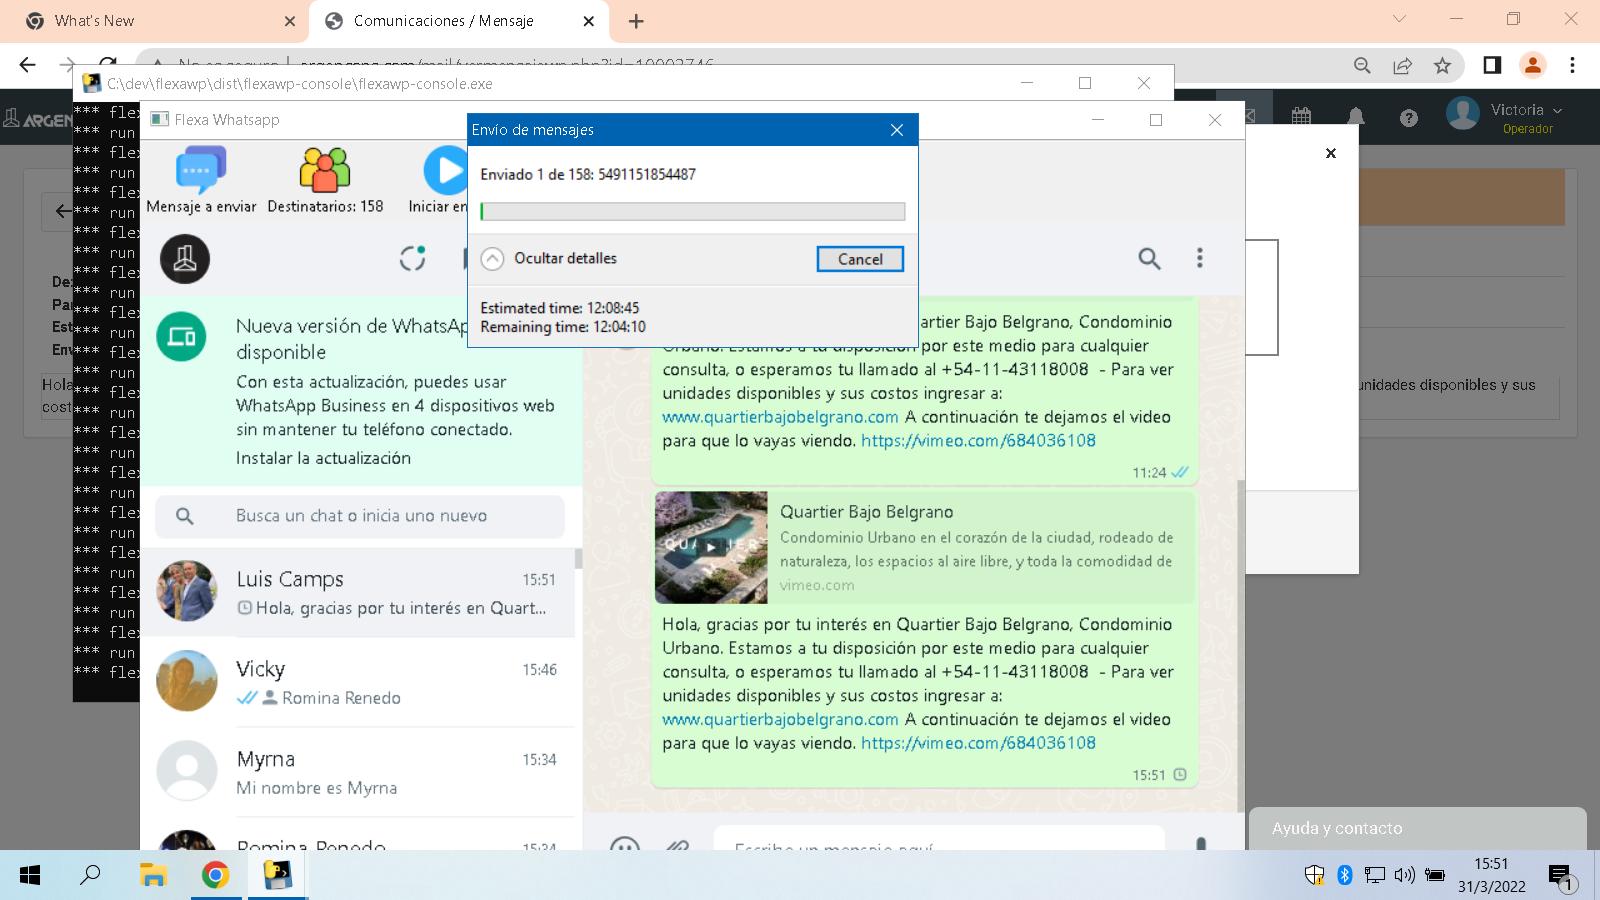
Task: Open Windows Security tray icon
Action: (1314, 875)
